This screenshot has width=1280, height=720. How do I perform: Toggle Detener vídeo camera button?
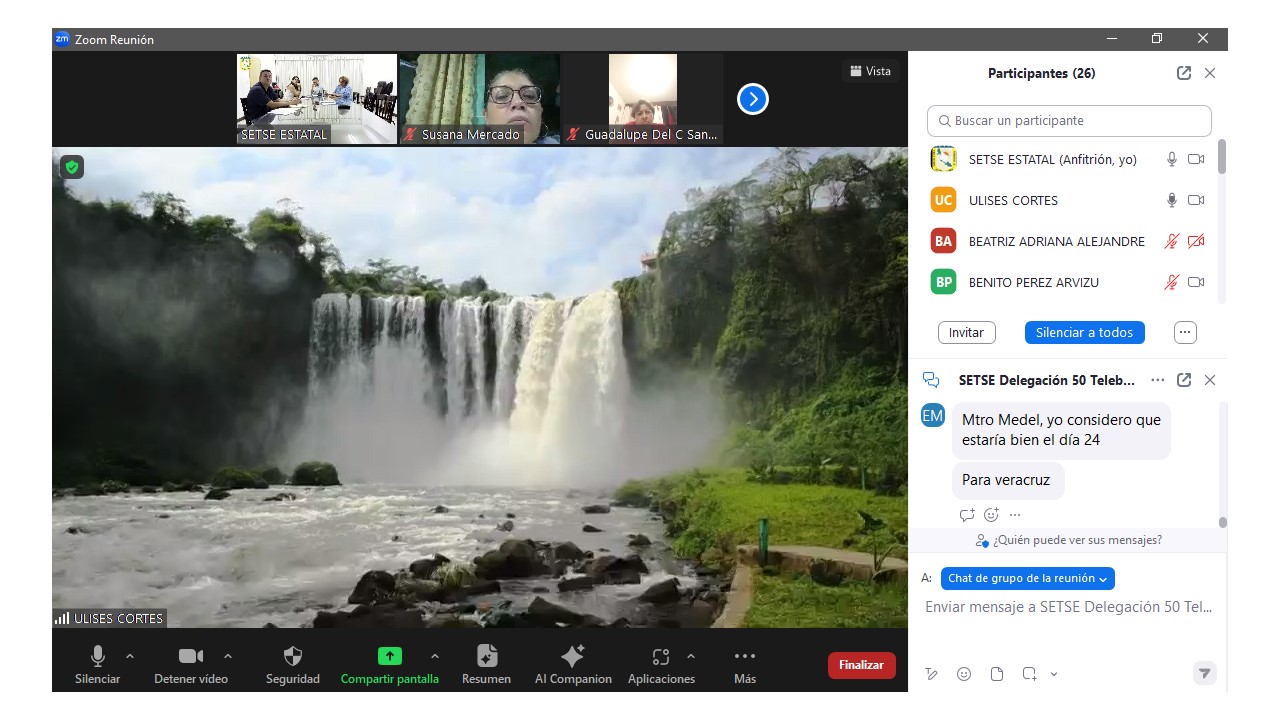[190, 657]
